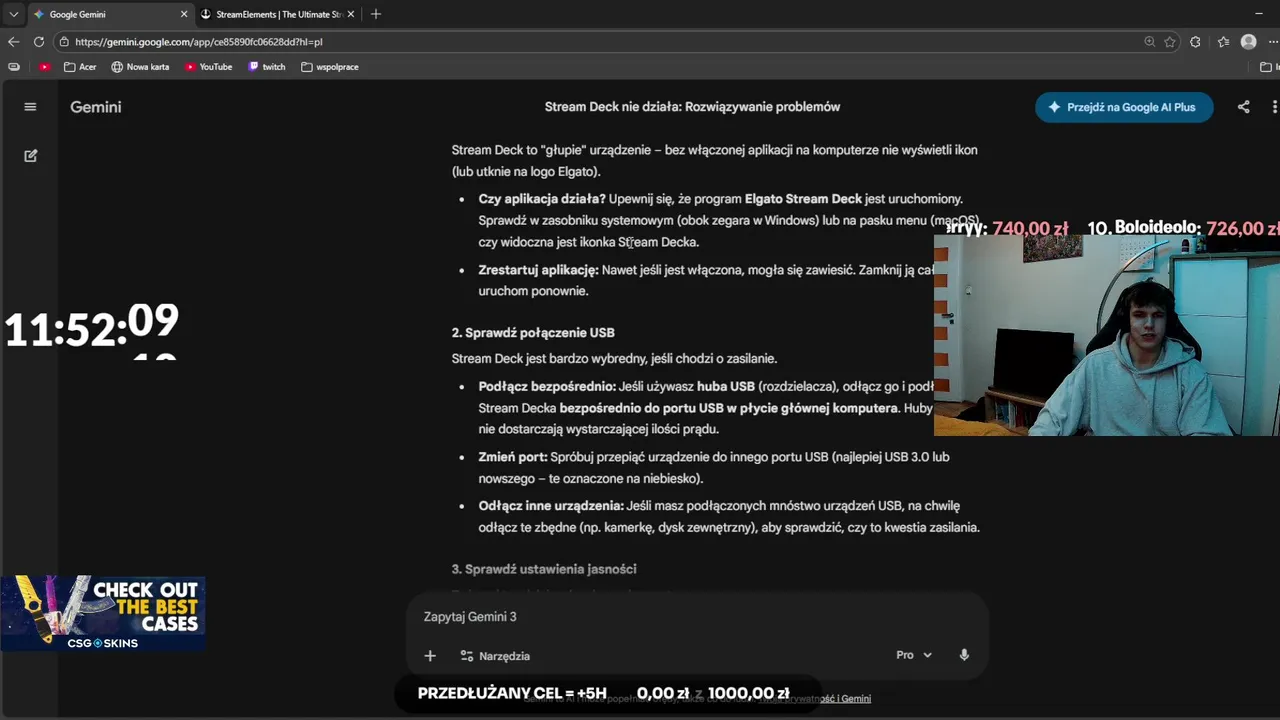
Task: Click the conversation title Stream Deck nie działa
Action: [x=692, y=107]
